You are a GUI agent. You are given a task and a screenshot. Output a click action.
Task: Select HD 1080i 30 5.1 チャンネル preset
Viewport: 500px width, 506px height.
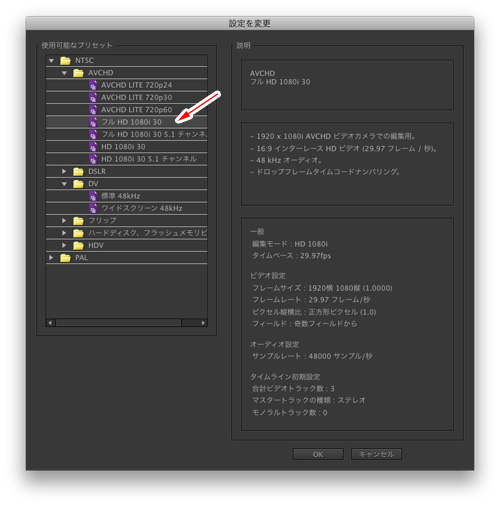pos(149,159)
